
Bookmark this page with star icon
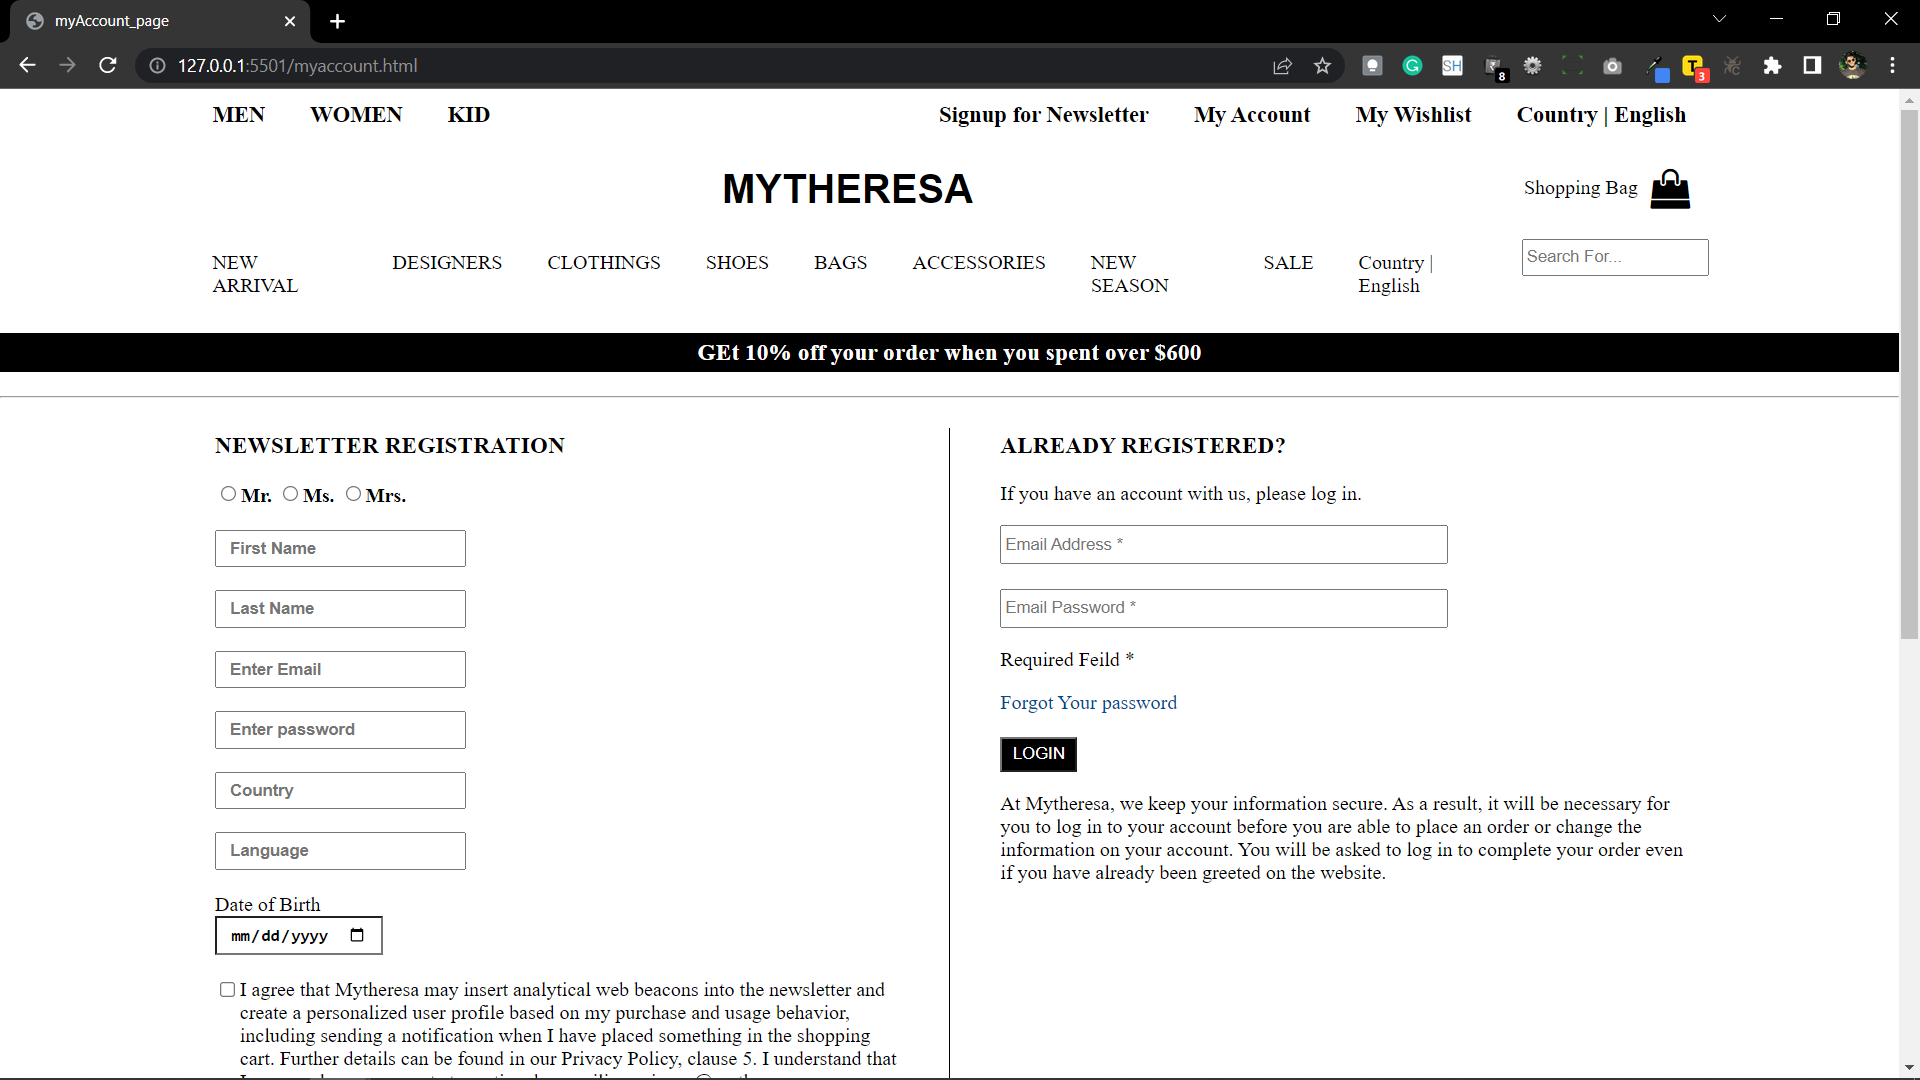point(1322,66)
